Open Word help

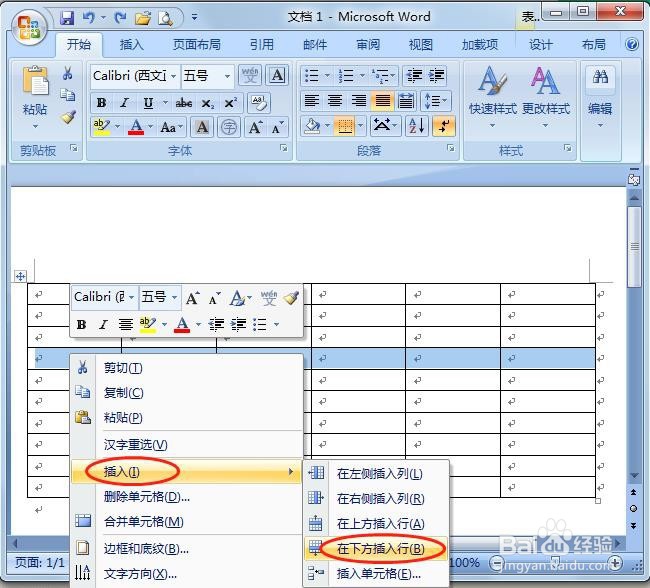(632, 44)
